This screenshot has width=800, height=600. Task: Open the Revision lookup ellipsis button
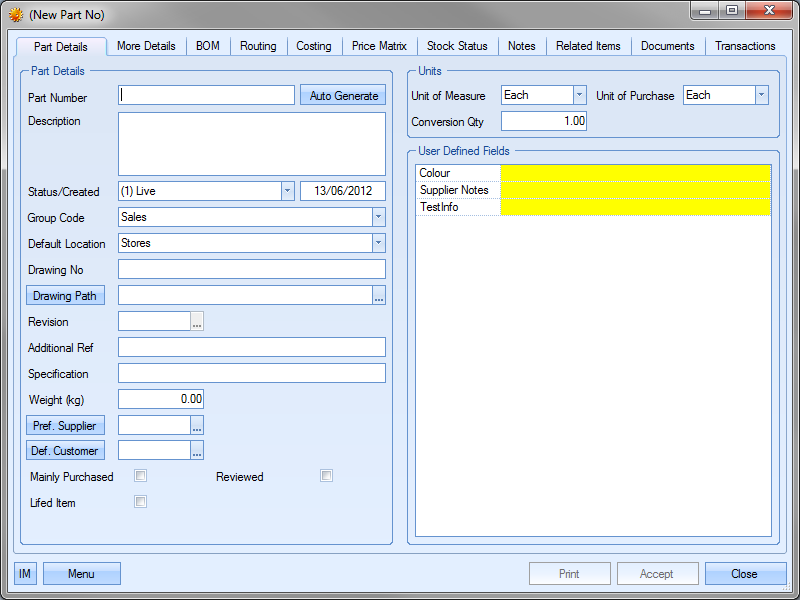pos(197,322)
